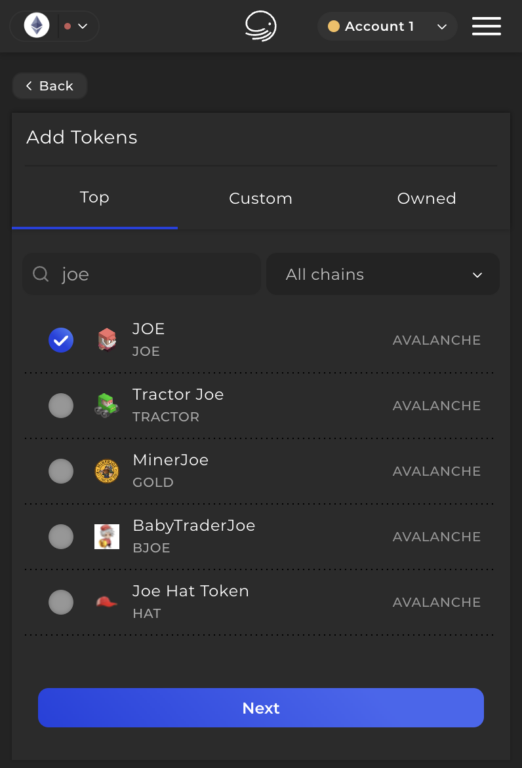Click the JOE token avatar icon

point(107,340)
